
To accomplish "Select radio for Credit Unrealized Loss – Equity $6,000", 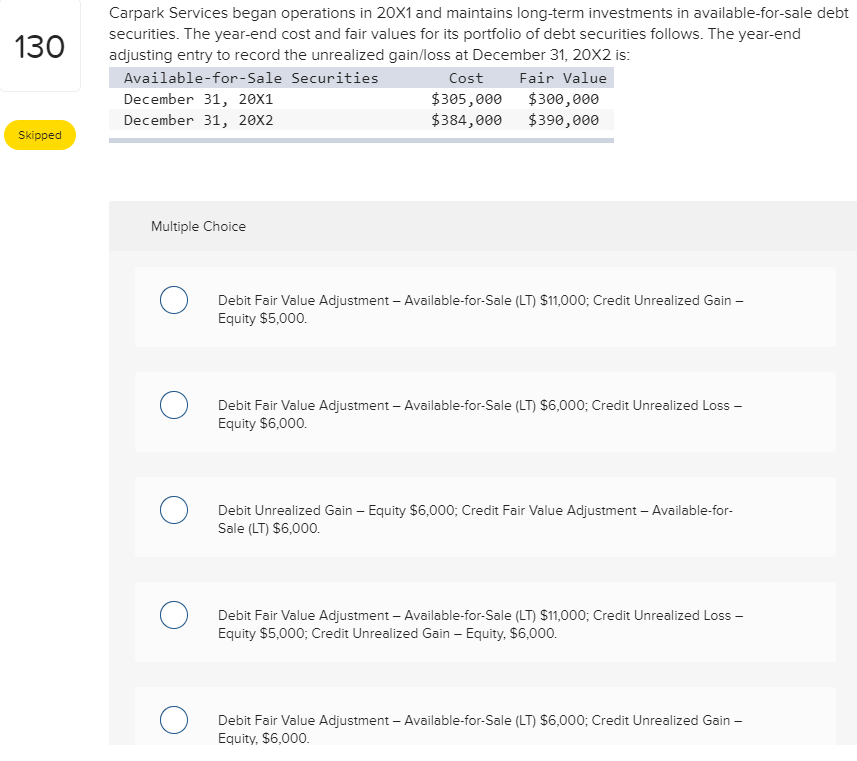I will click(174, 405).
